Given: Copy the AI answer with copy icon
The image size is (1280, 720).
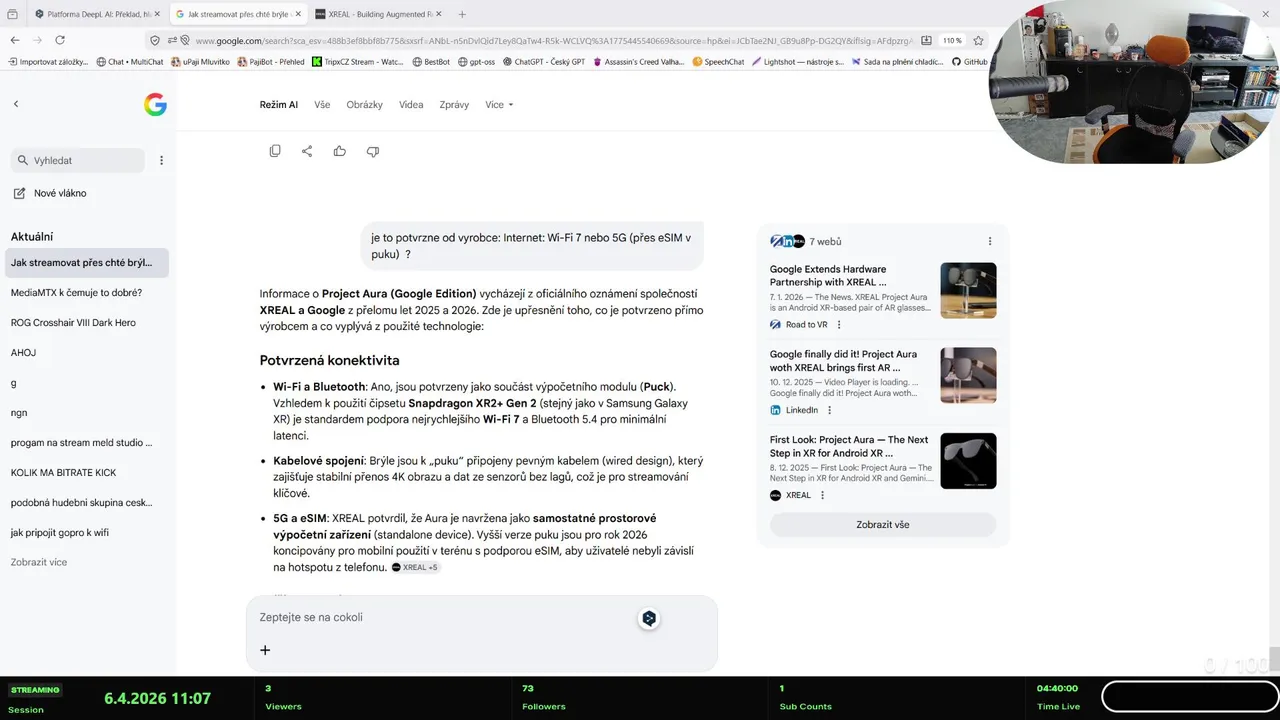Looking at the screenshot, I should [275, 151].
